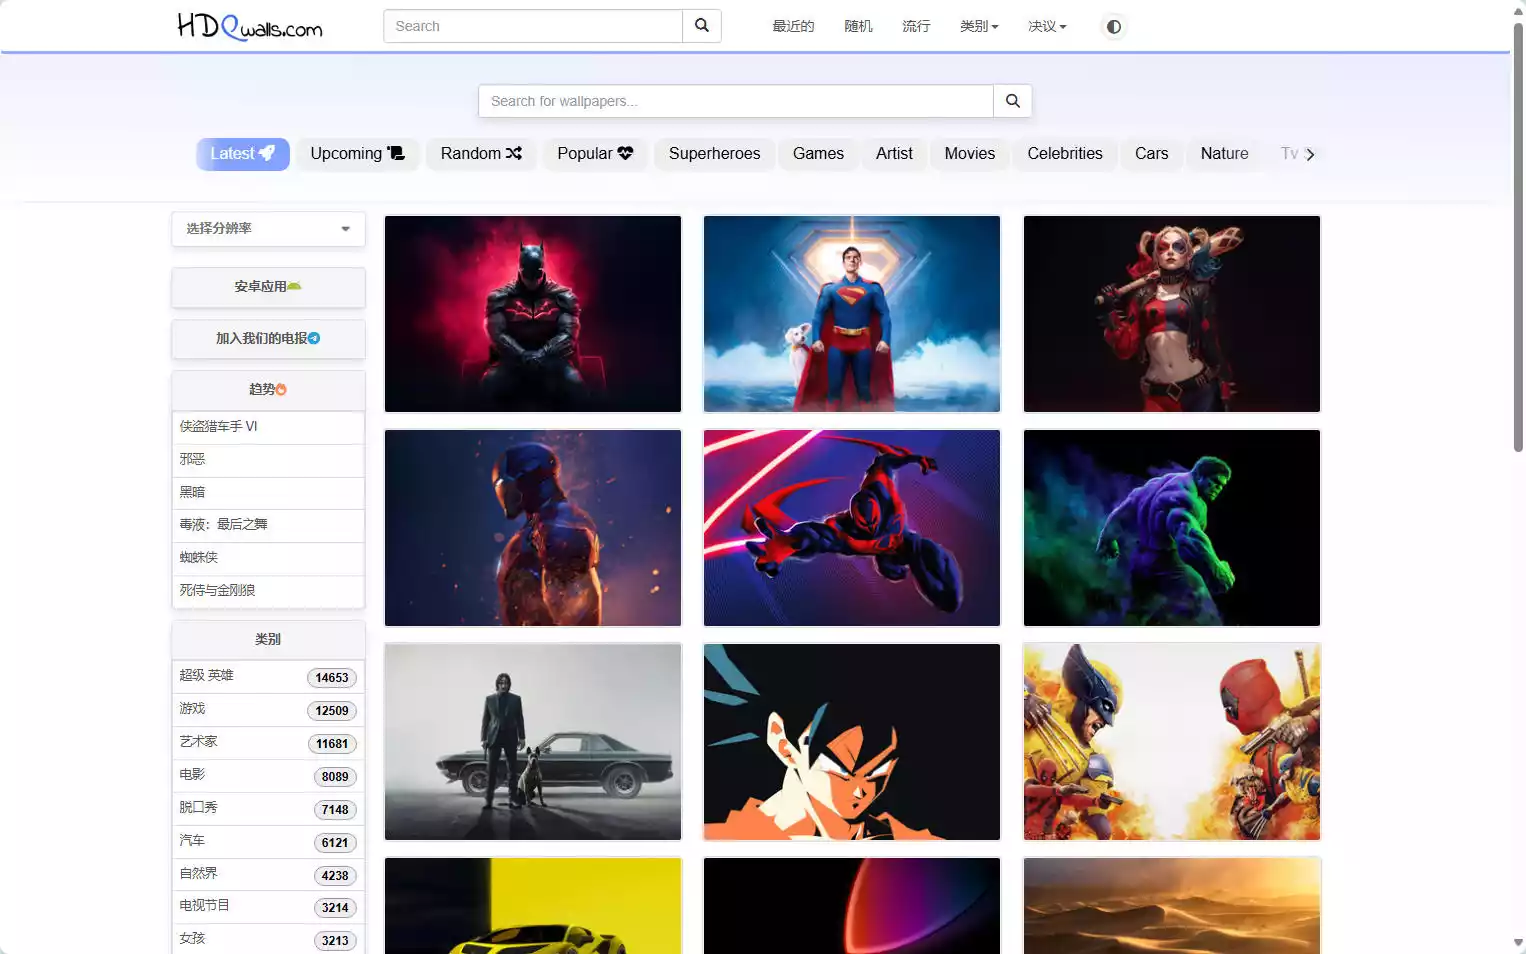Open the Iron Man wallpaper thumbnail
Viewport: 1526px width, 954px height.
[x=533, y=528]
